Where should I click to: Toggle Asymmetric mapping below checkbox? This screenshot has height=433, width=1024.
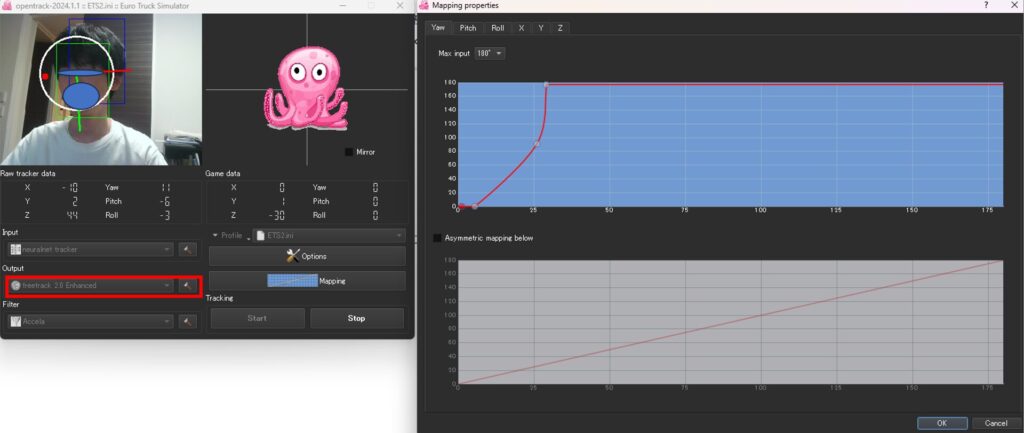pos(438,238)
